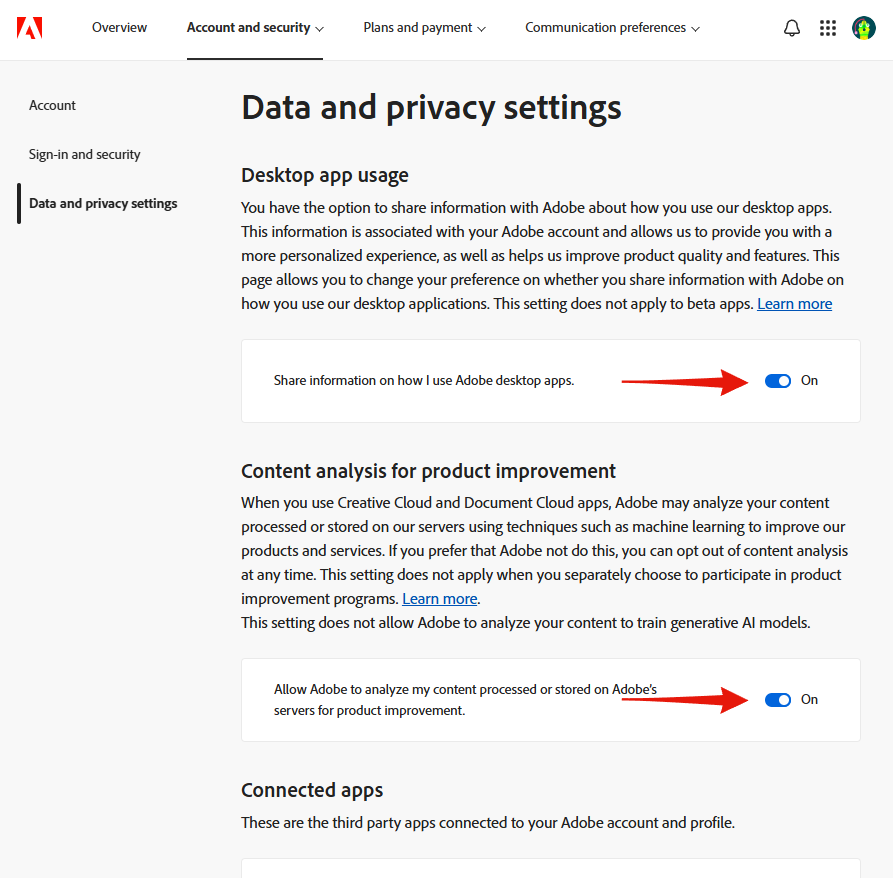Click the Desktop app usage heading
The width and height of the screenshot is (893, 878).
point(325,175)
